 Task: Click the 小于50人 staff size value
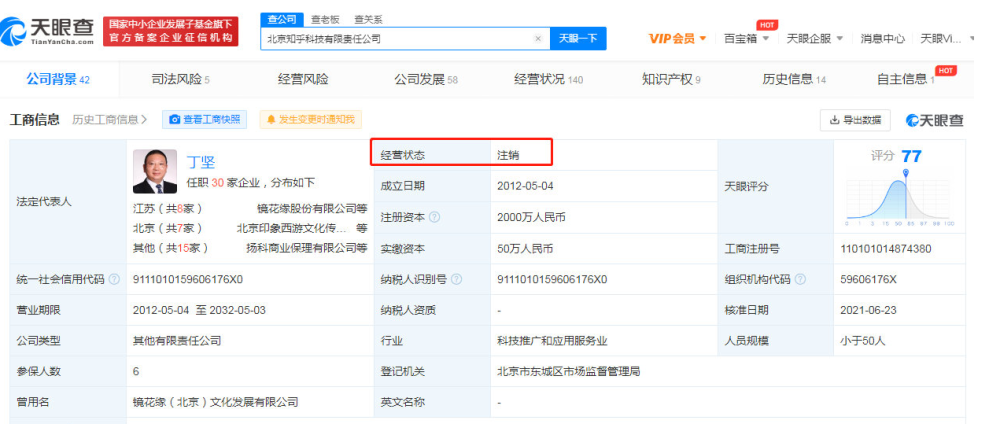click(x=863, y=341)
